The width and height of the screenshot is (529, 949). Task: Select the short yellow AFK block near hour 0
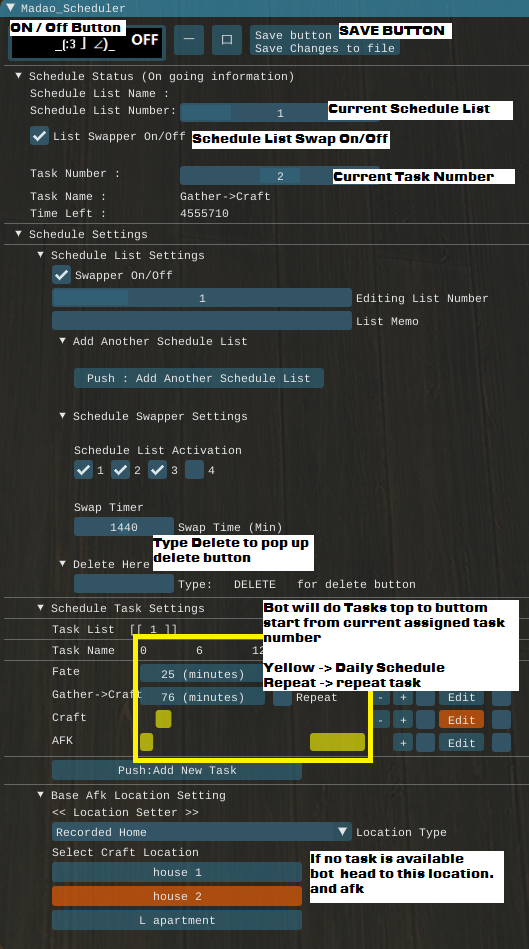click(x=146, y=742)
